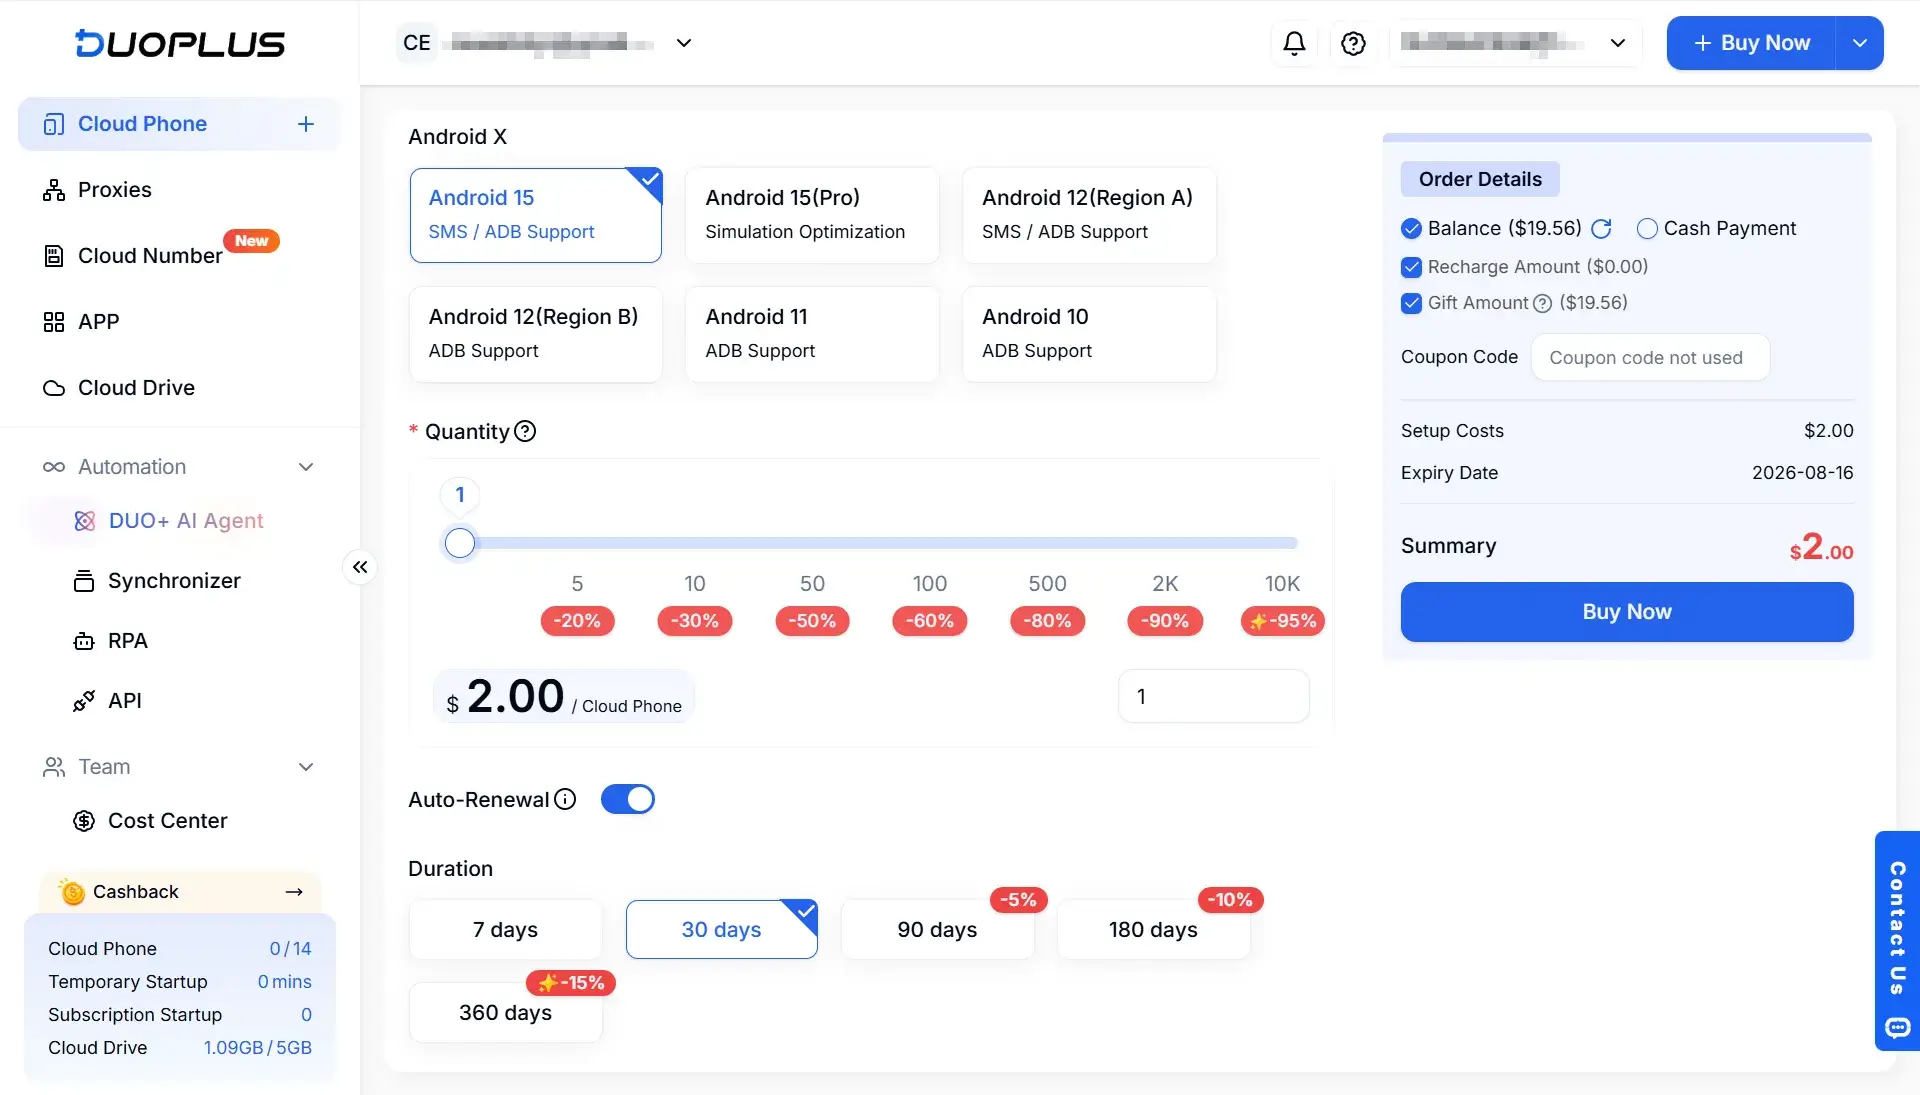Add a new cloud phone with plus icon
This screenshot has width=1920, height=1095.
click(x=306, y=124)
